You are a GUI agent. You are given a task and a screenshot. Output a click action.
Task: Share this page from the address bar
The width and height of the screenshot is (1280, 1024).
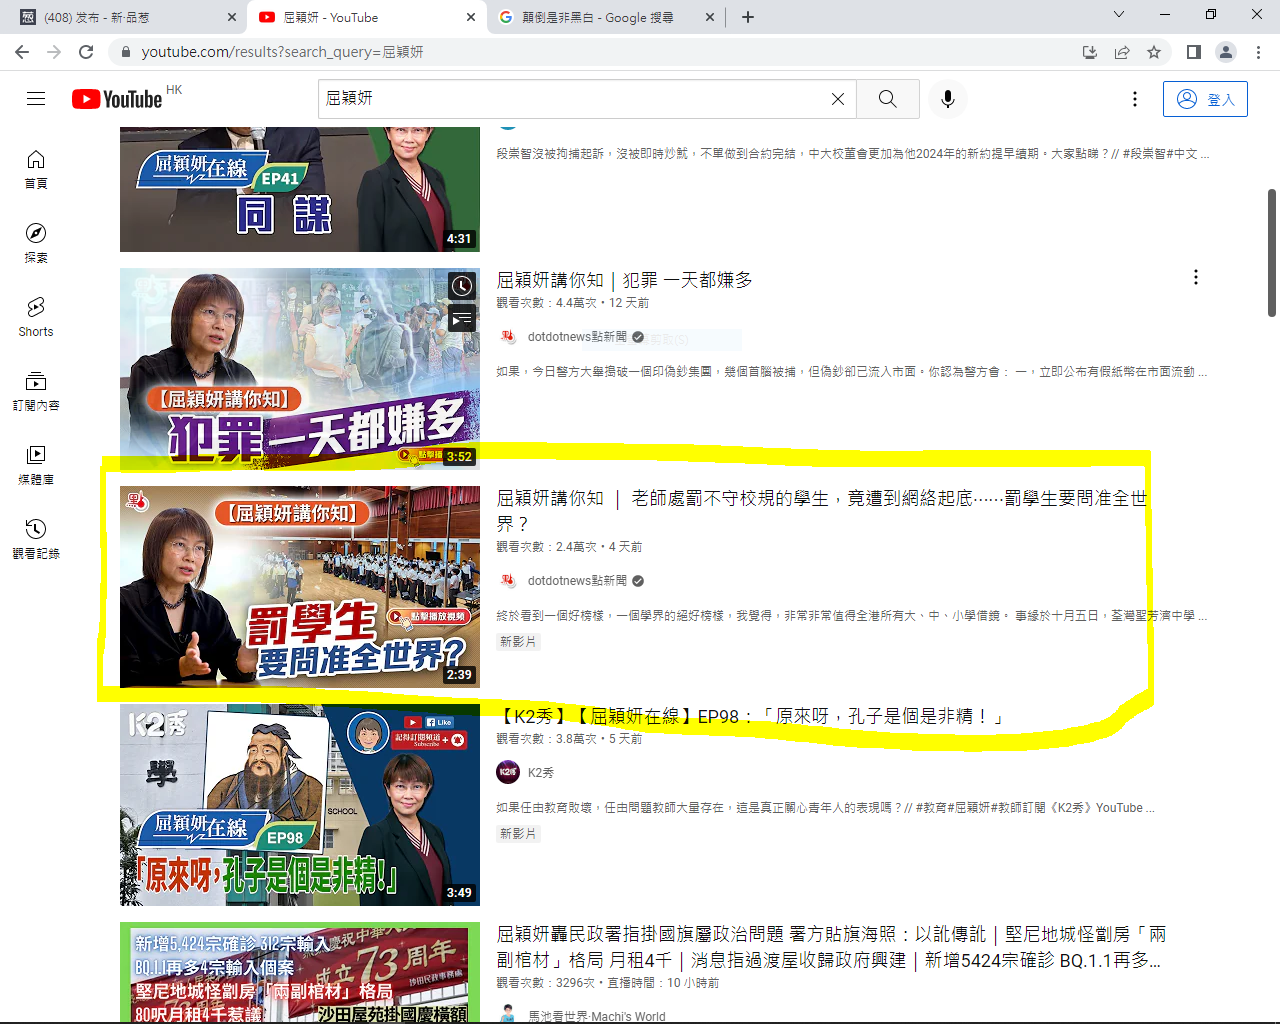pos(1122,52)
